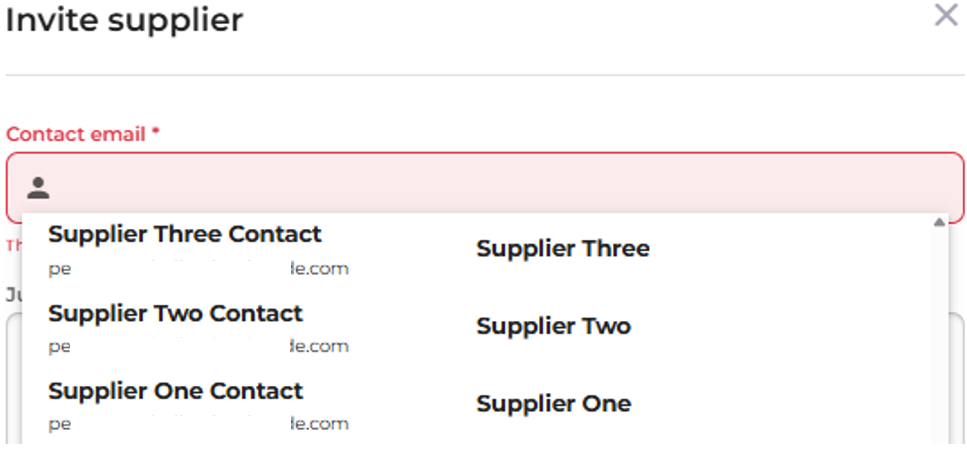Select Supplier Three Contact suggestion
The image size is (967, 449).
point(185,234)
